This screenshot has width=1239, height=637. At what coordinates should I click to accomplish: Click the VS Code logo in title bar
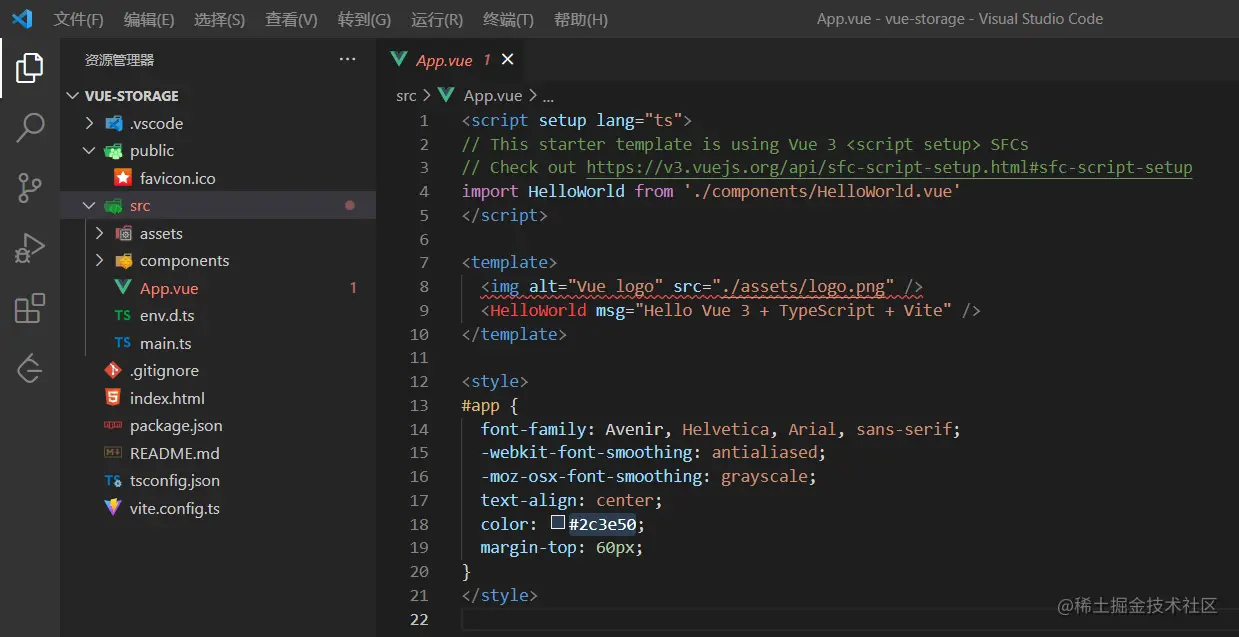(21, 18)
